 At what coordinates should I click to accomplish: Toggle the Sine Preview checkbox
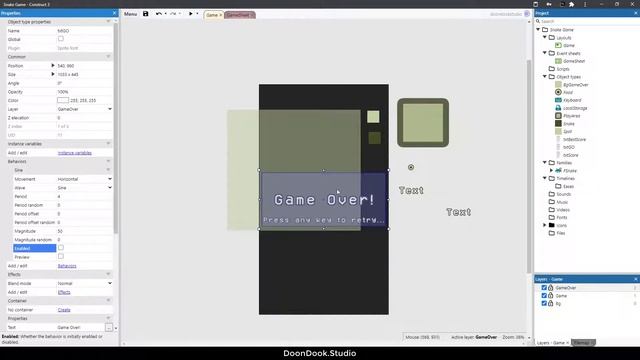(61, 256)
